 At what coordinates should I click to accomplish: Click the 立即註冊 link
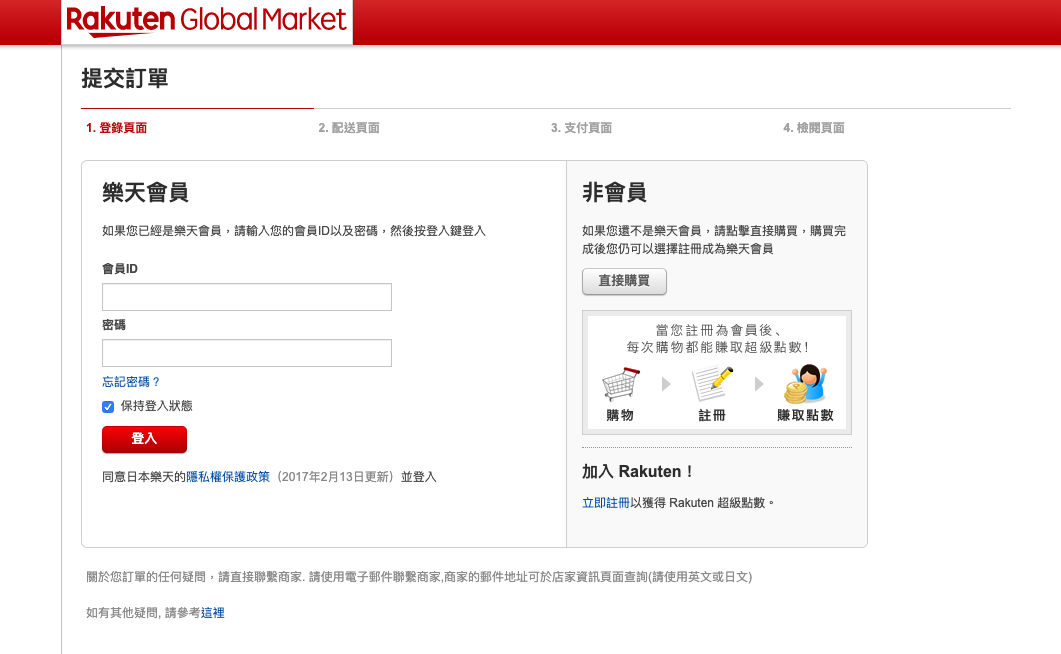(606, 503)
